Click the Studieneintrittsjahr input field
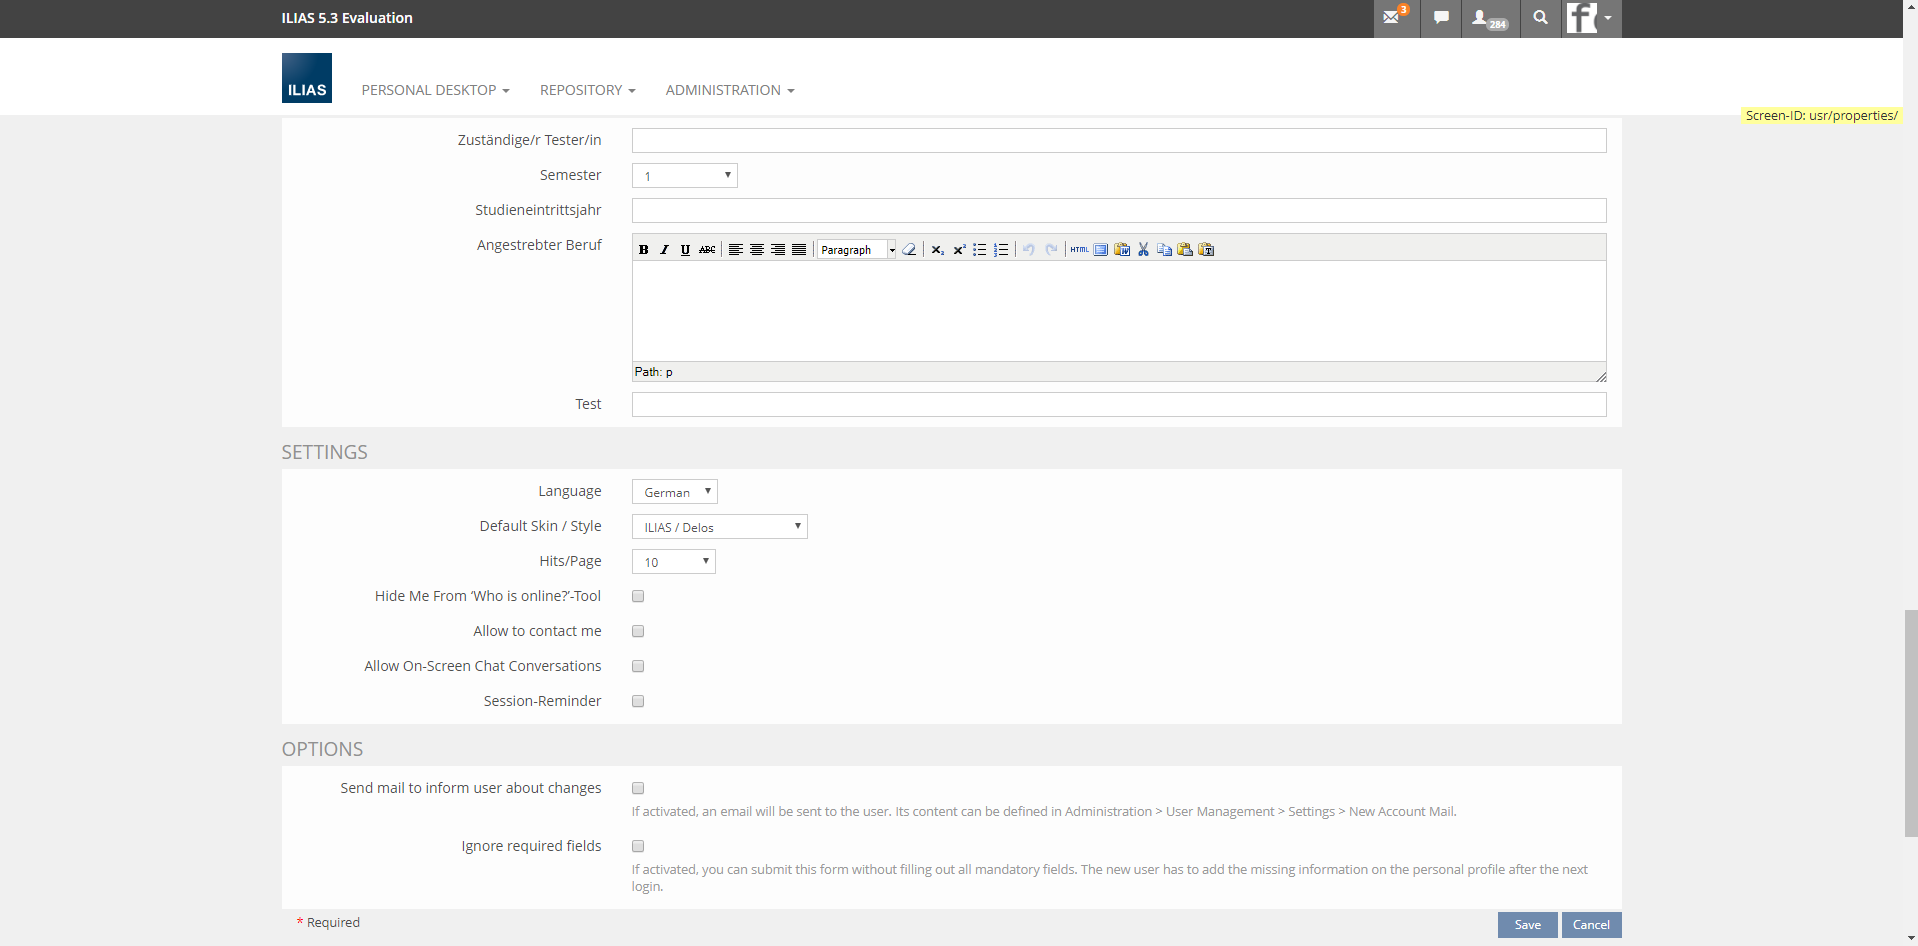 [1118, 211]
